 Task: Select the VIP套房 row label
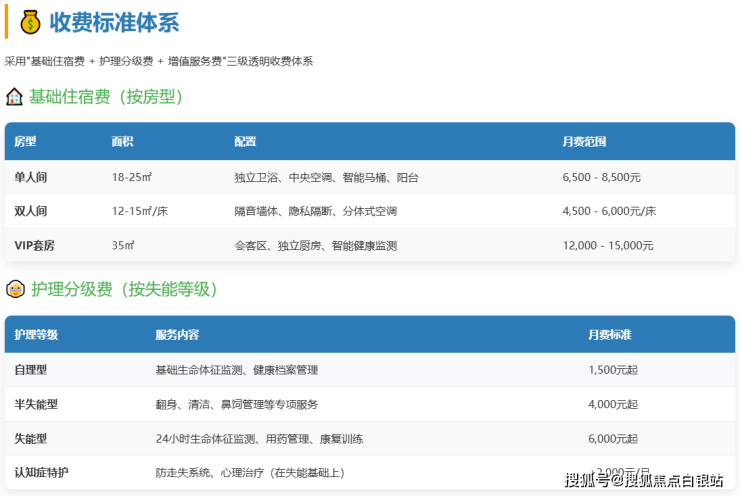(x=34, y=245)
